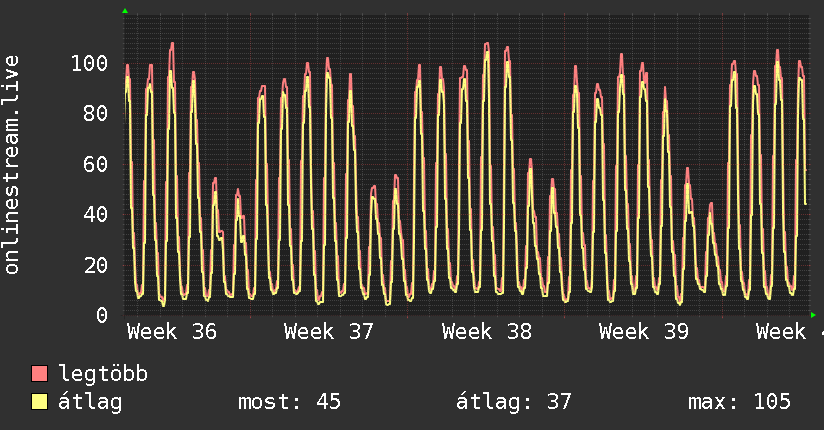824x430 pixels.
Task: Click the 40 y-axis tick label
Action: [96, 214]
